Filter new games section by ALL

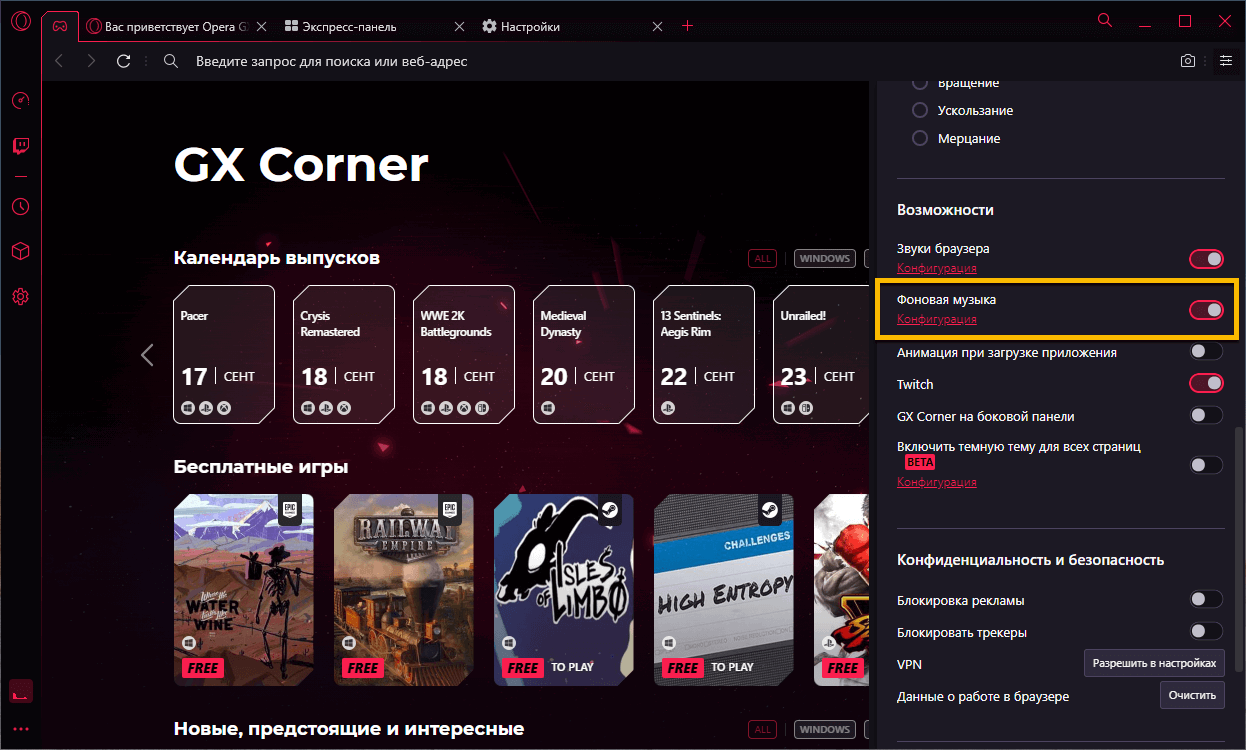pyautogui.click(x=763, y=730)
